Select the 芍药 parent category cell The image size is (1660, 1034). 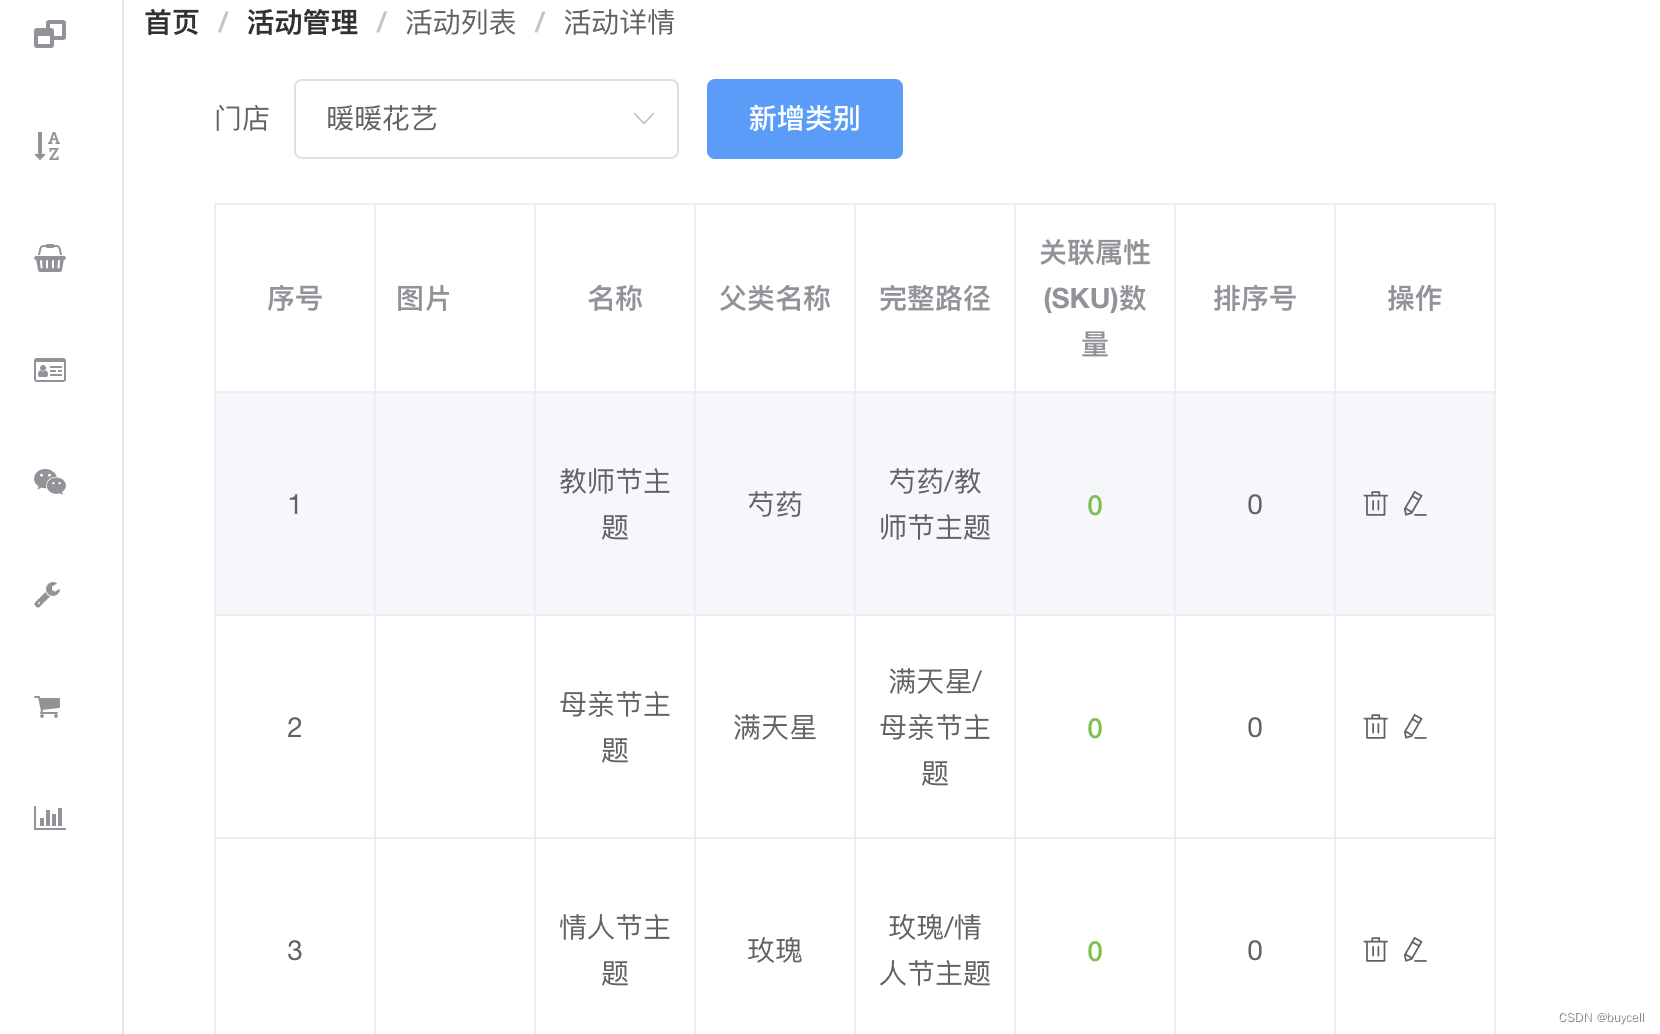pyautogui.click(x=775, y=504)
